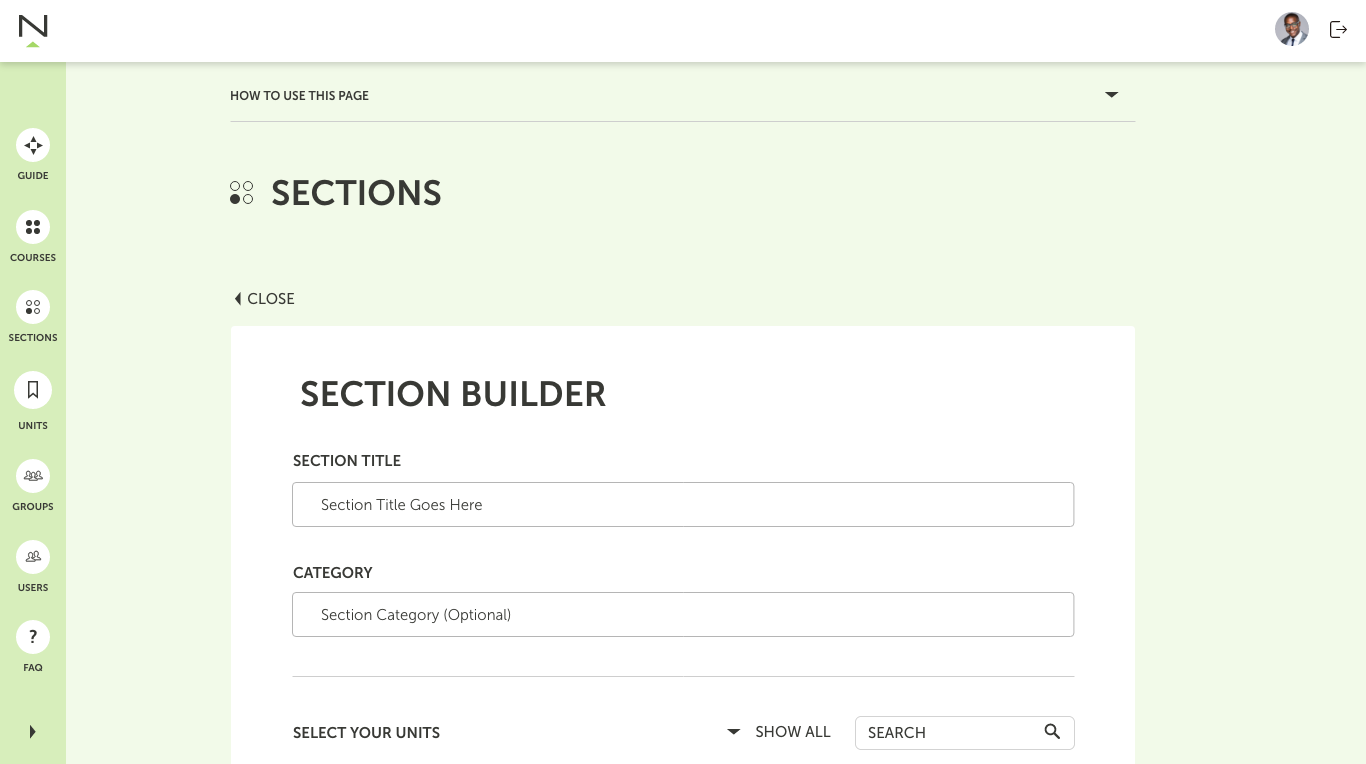This screenshot has width=1366, height=764.
Task: Open Units bookmark icon in sidebar
Action: click(x=33, y=389)
